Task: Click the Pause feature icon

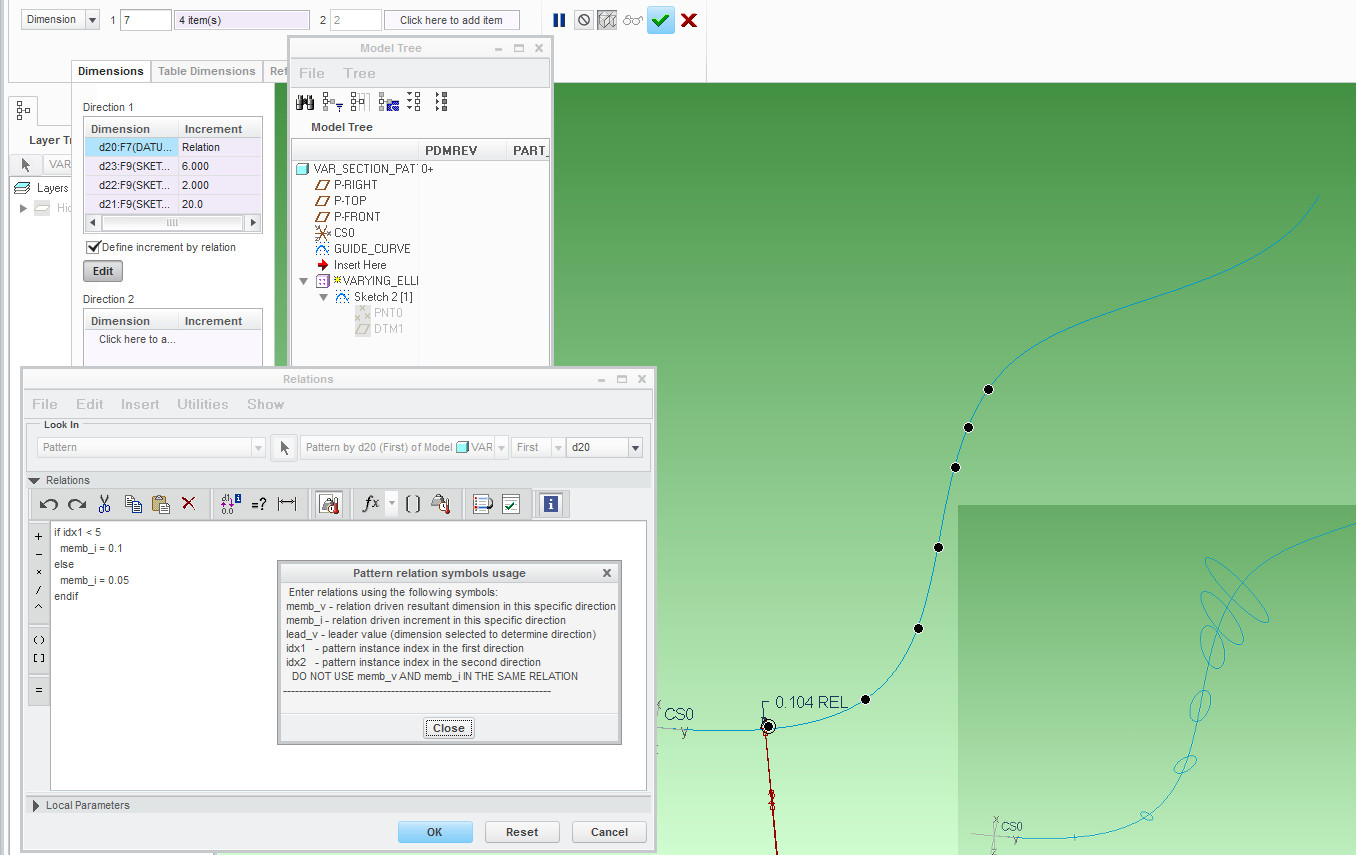Action: click(559, 20)
